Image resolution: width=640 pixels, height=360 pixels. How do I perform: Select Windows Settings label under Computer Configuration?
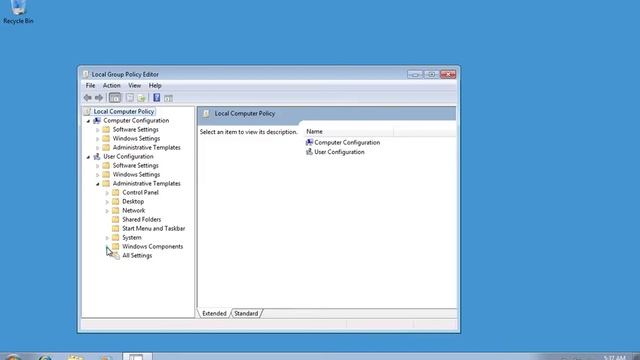click(136, 139)
